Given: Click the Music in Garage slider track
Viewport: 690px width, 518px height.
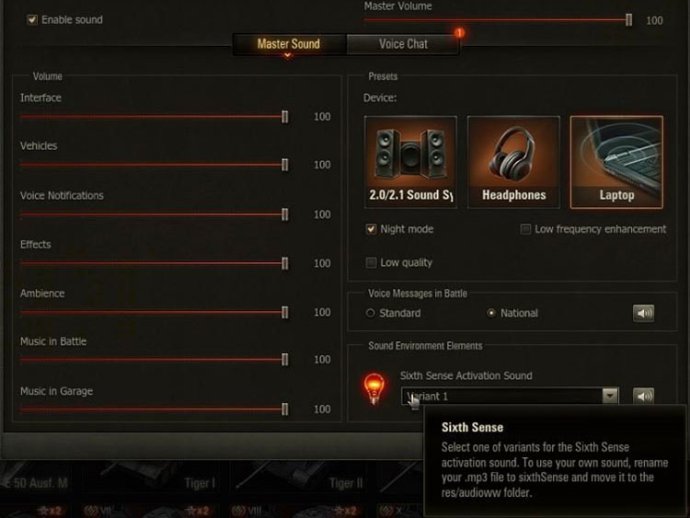Looking at the screenshot, I should [x=152, y=409].
